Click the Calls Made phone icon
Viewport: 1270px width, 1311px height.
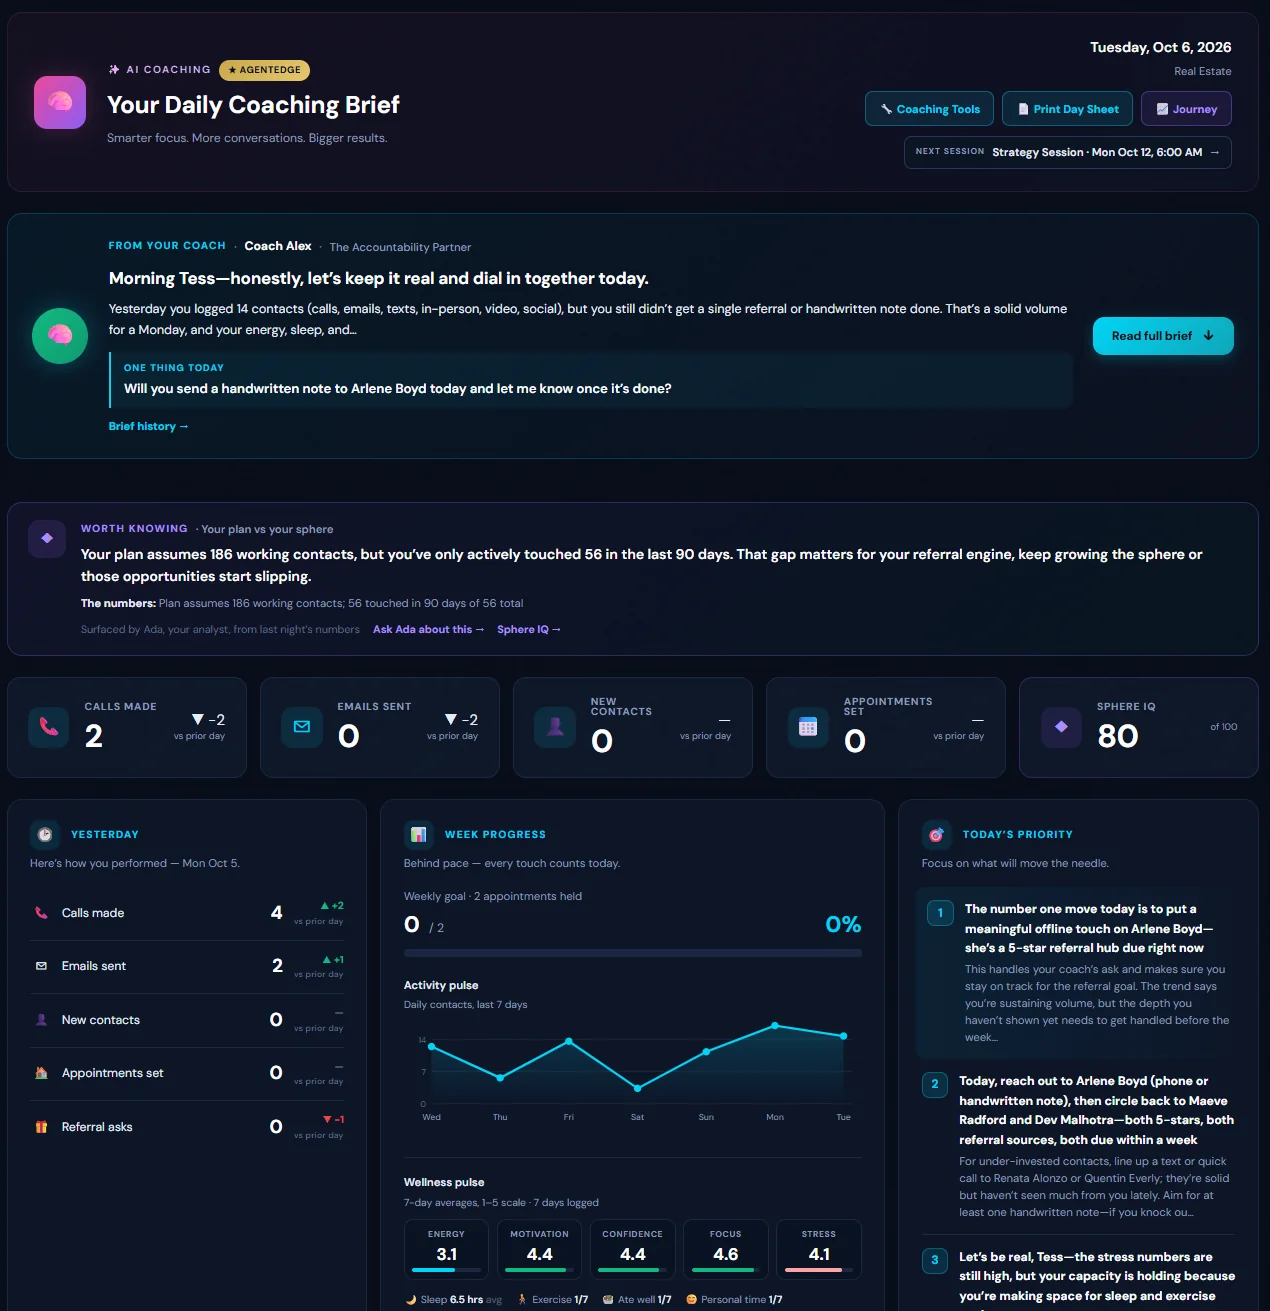48,727
